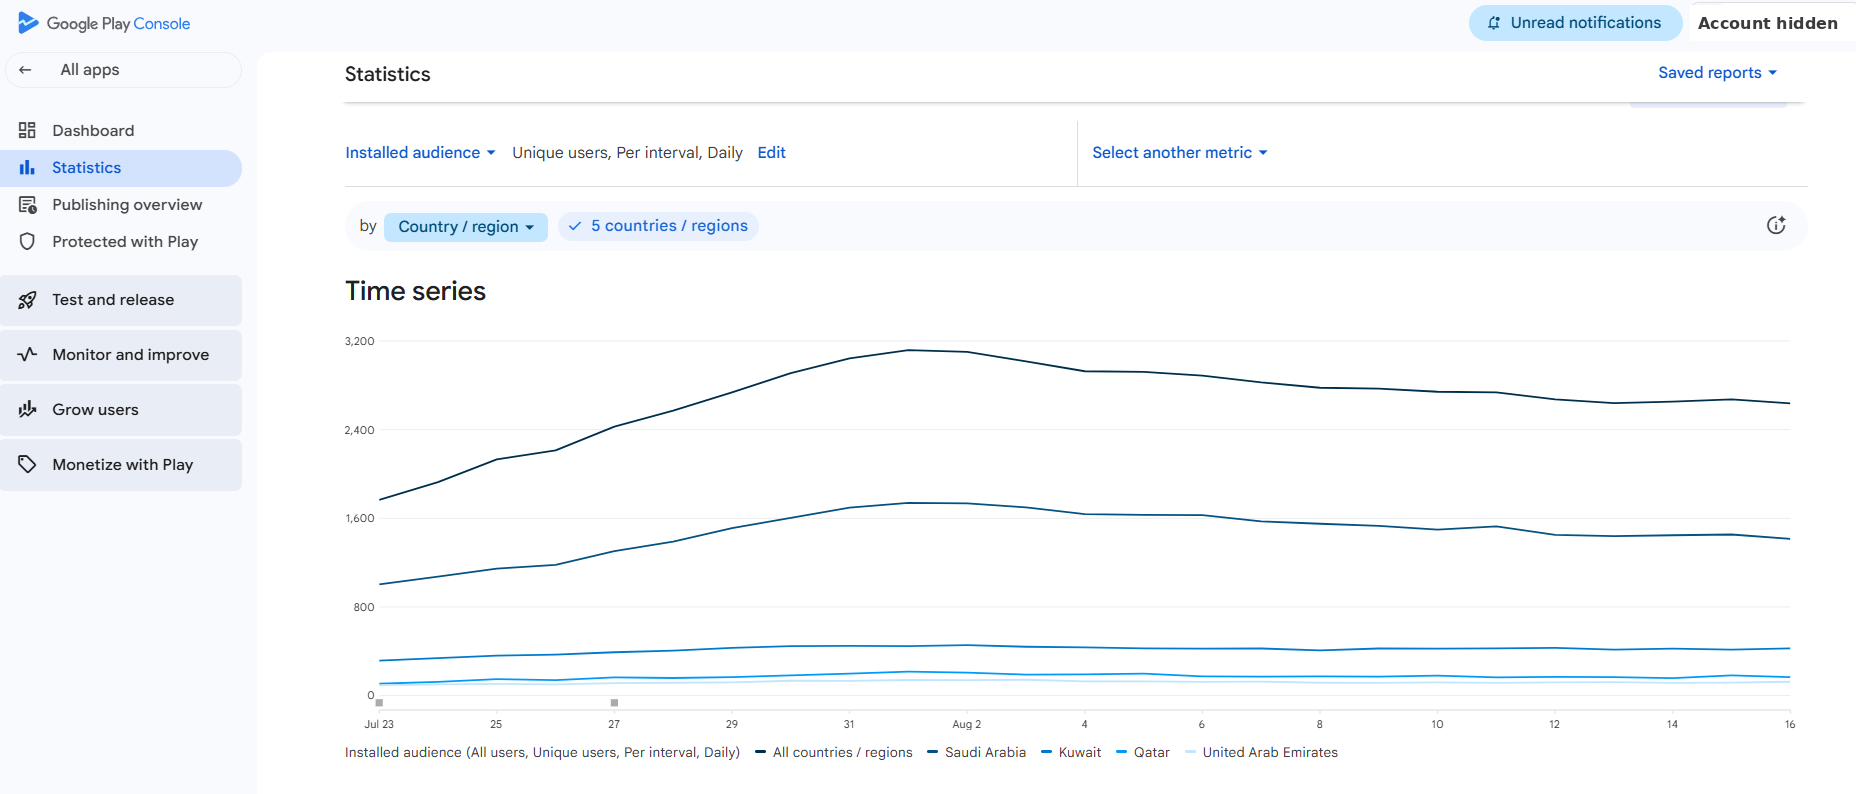The image size is (1856, 794).
Task: Click the 3,200 y-axis label
Action: pyautogui.click(x=359, y=341)
